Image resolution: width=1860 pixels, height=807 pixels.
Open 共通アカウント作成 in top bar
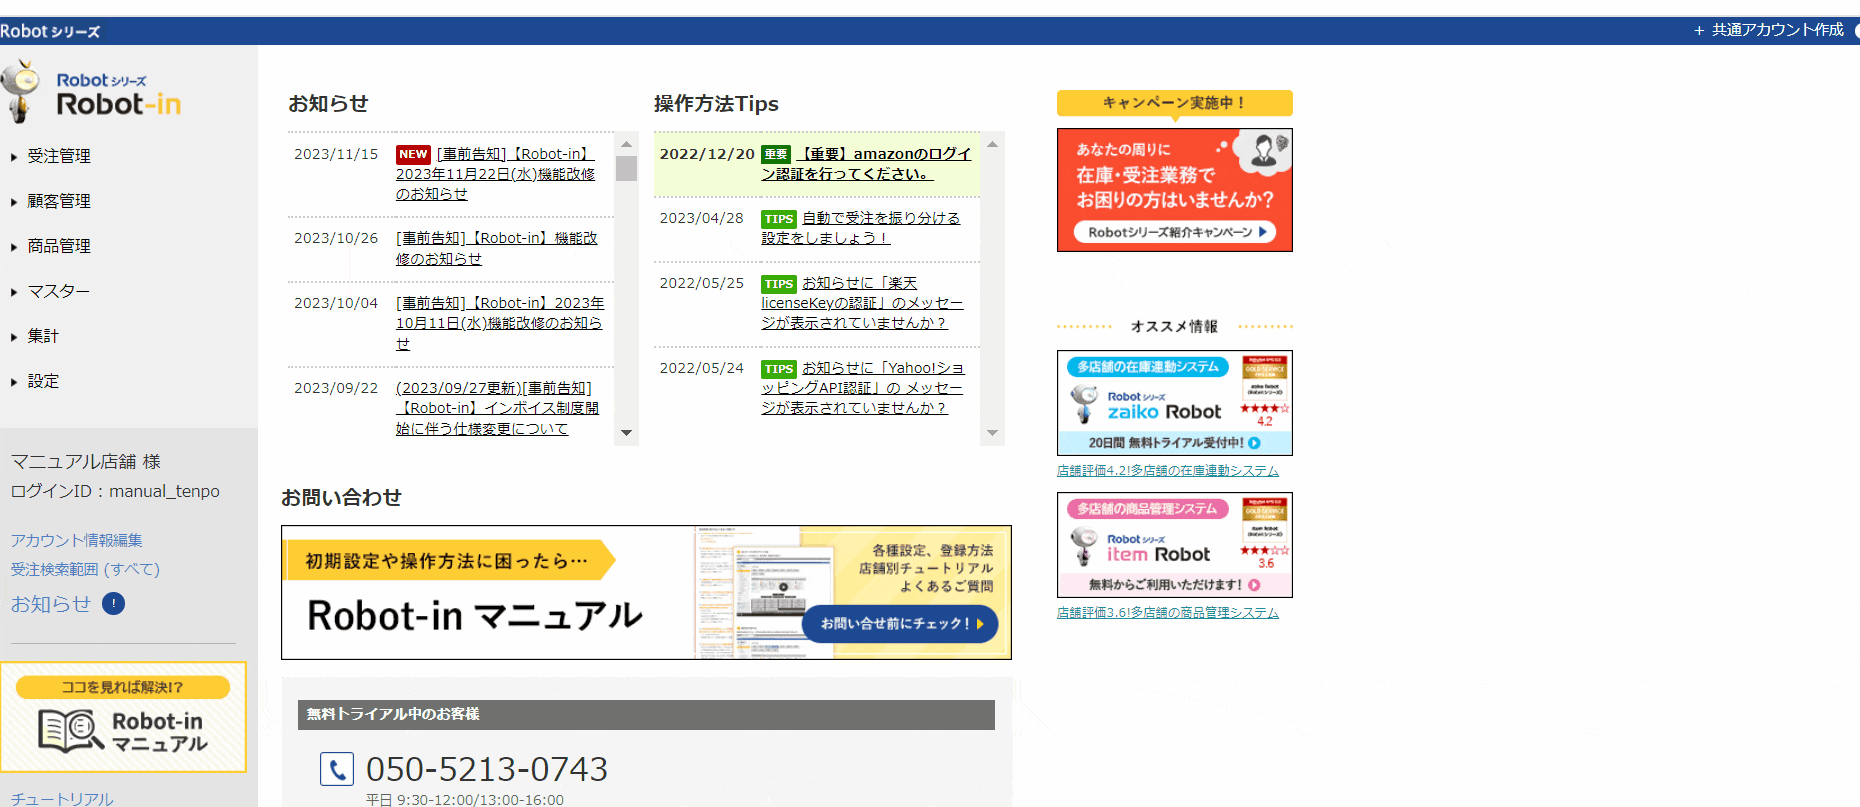[x=1769, y=30]
